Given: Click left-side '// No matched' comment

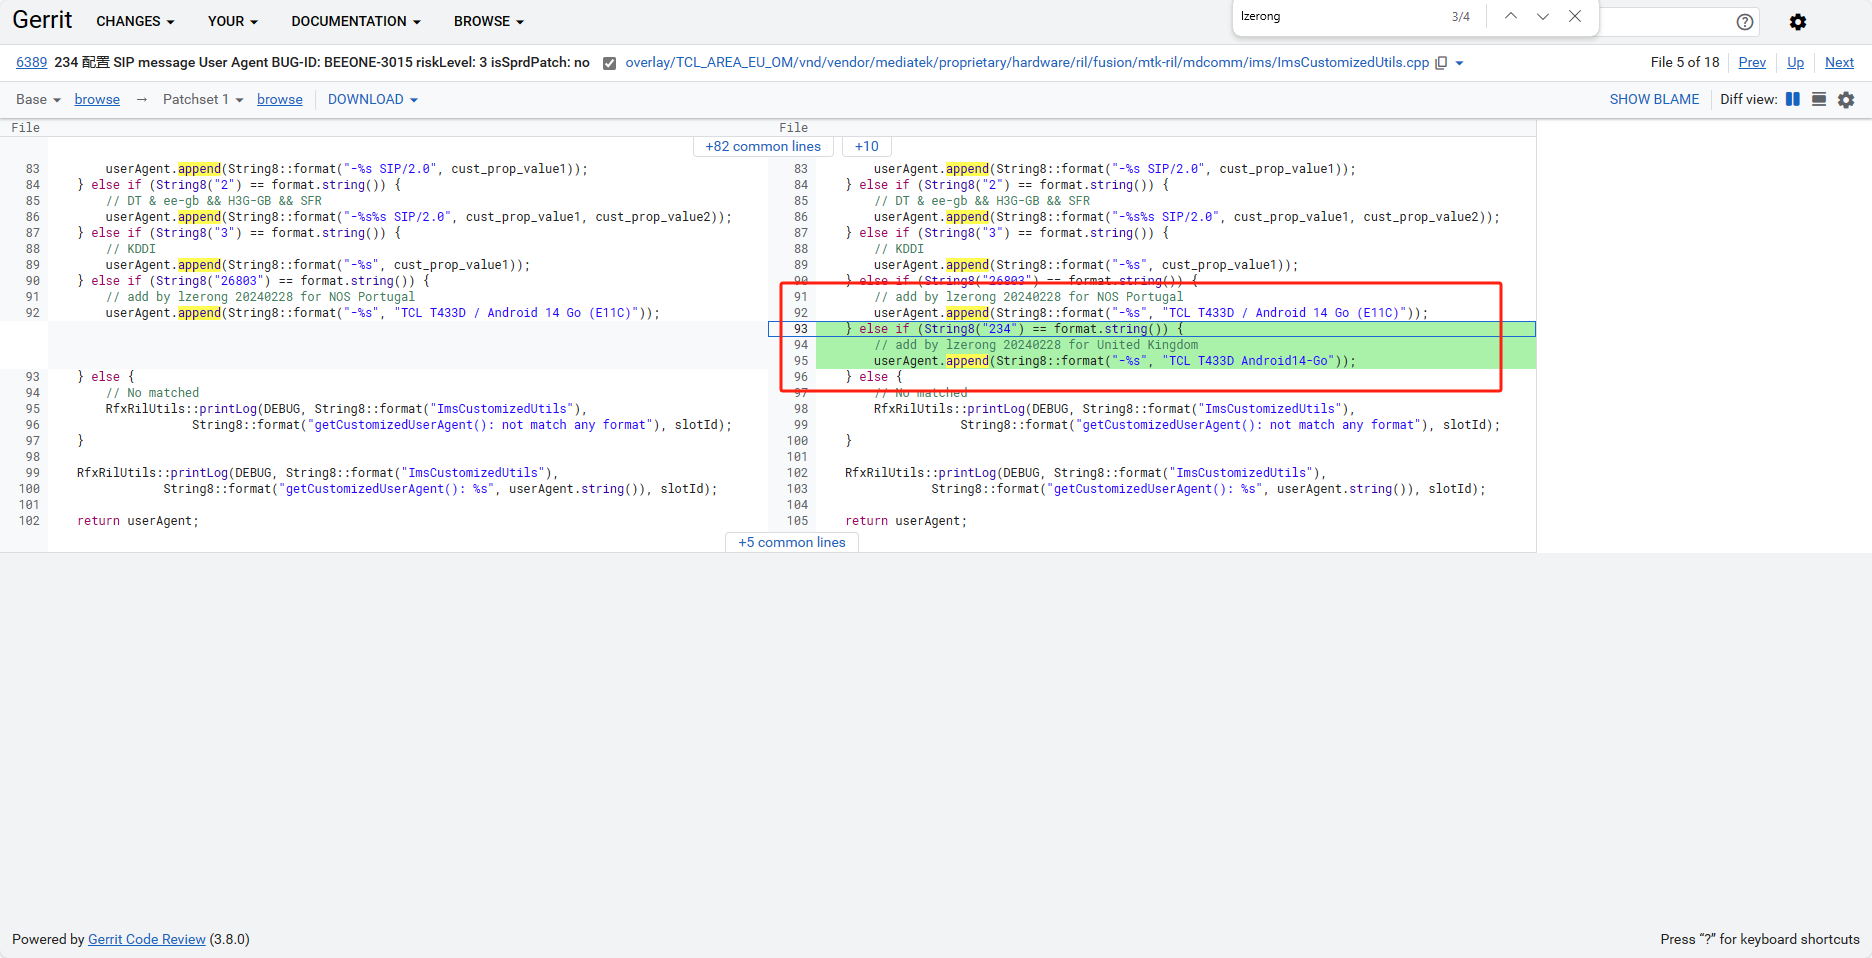Looking at the screenshot, I should click(152, 393).
